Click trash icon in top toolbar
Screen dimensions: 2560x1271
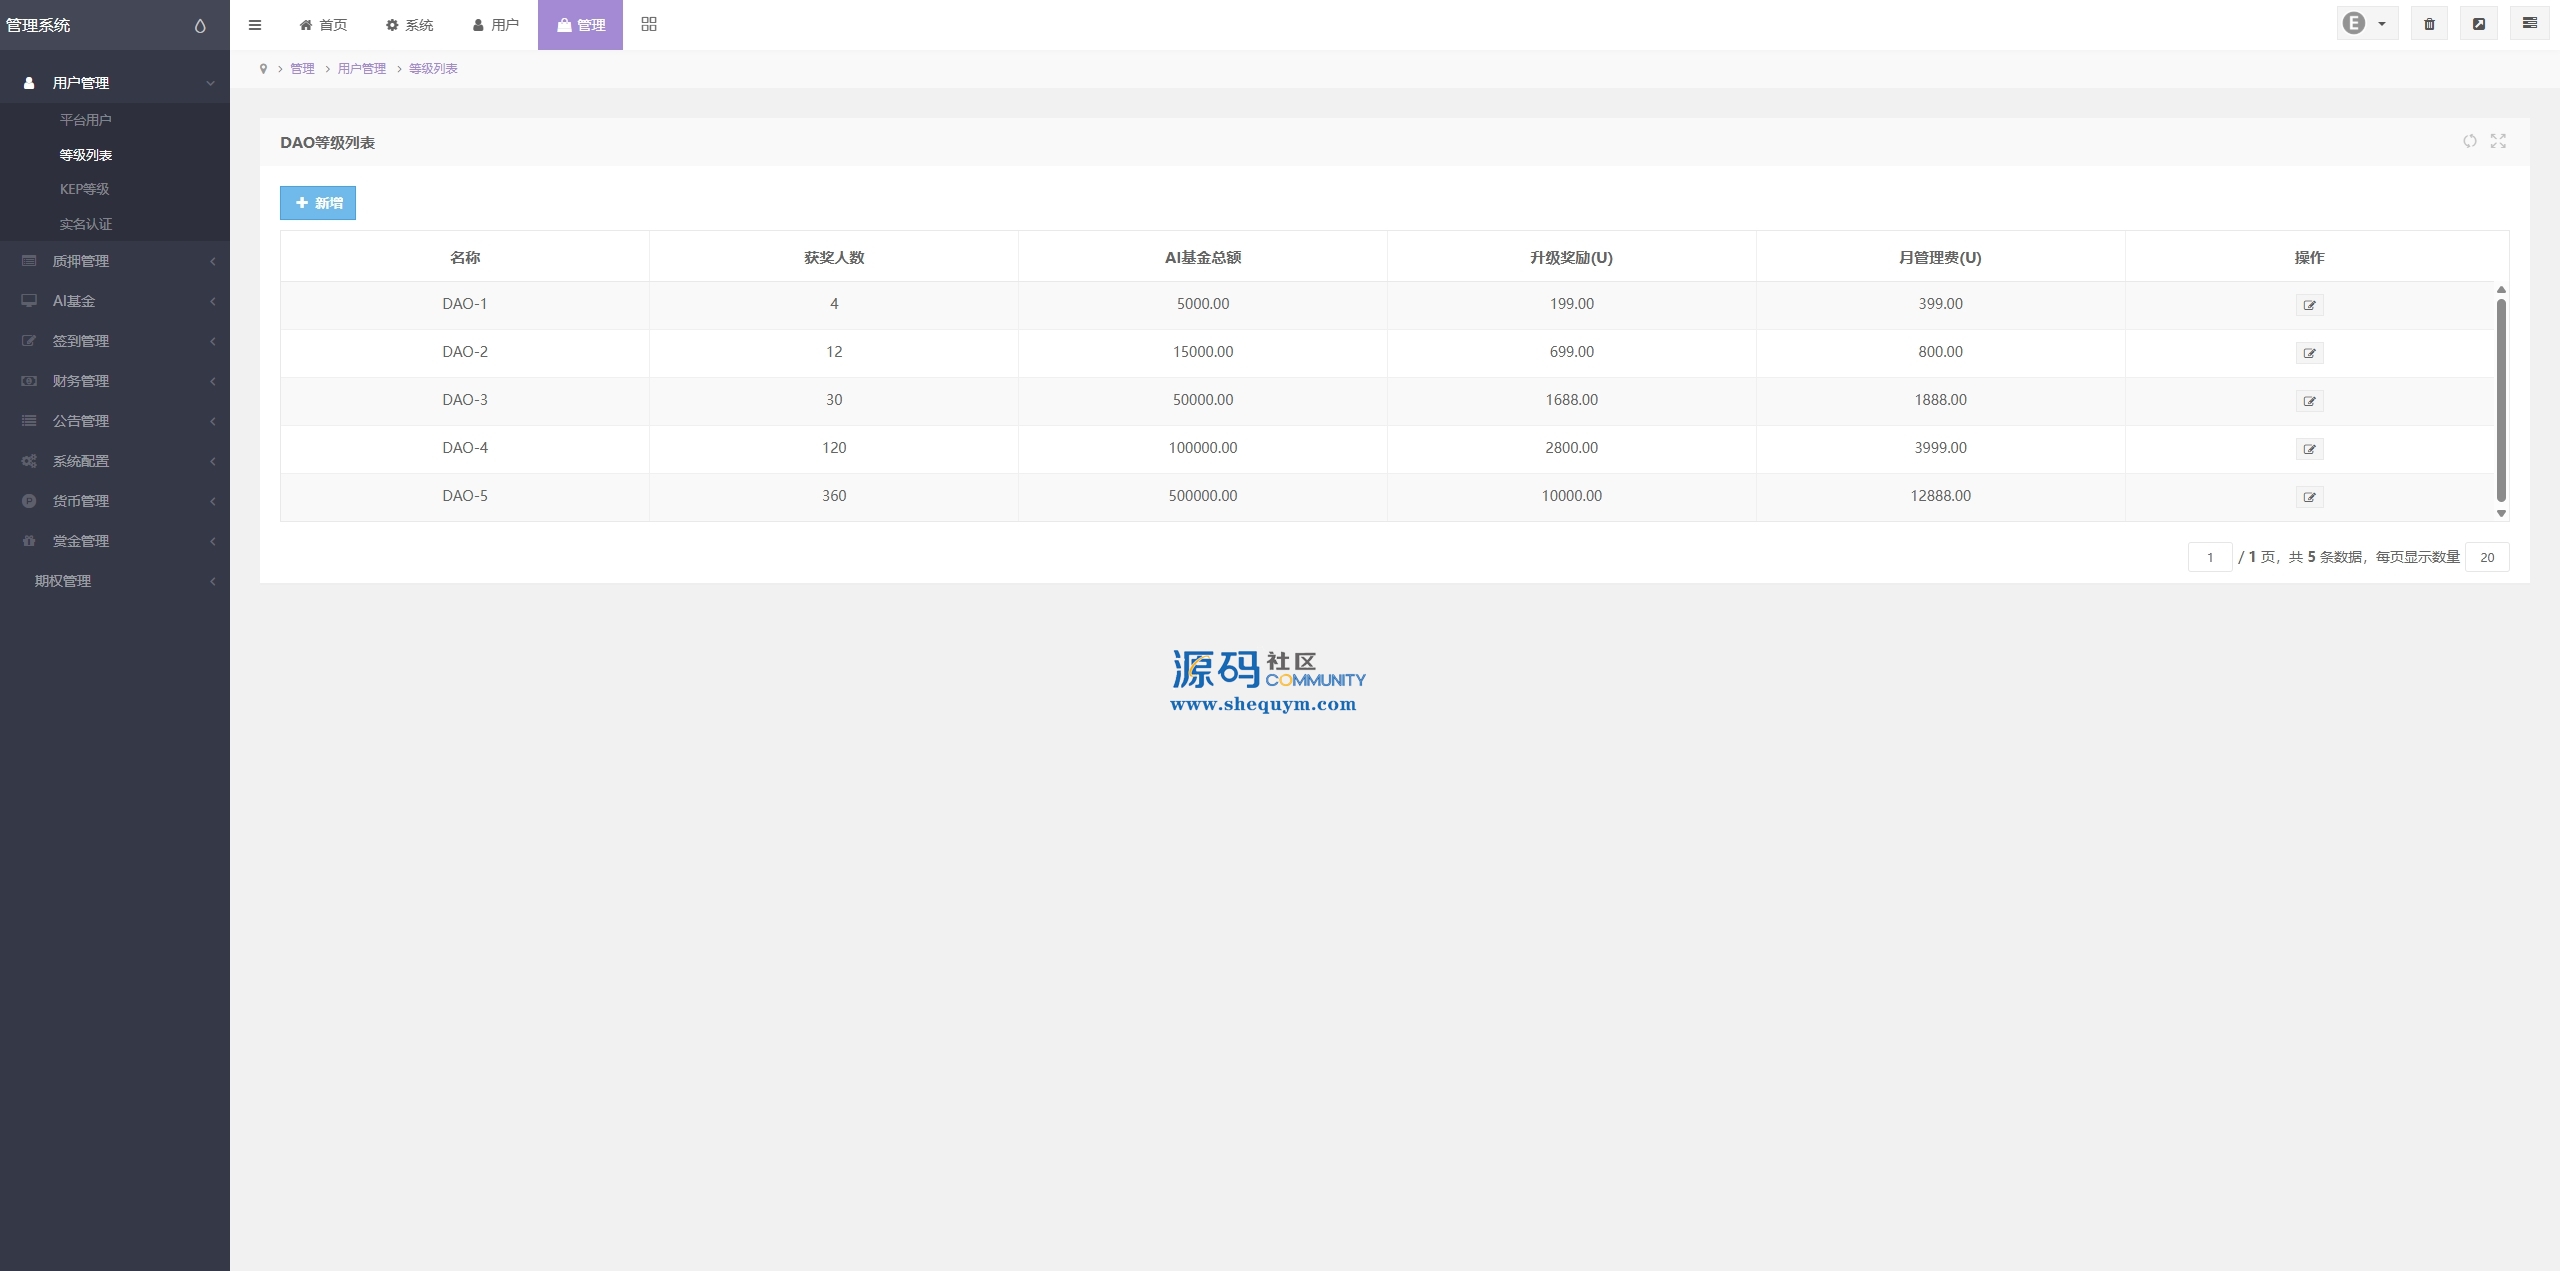[x=2429, y=24]
